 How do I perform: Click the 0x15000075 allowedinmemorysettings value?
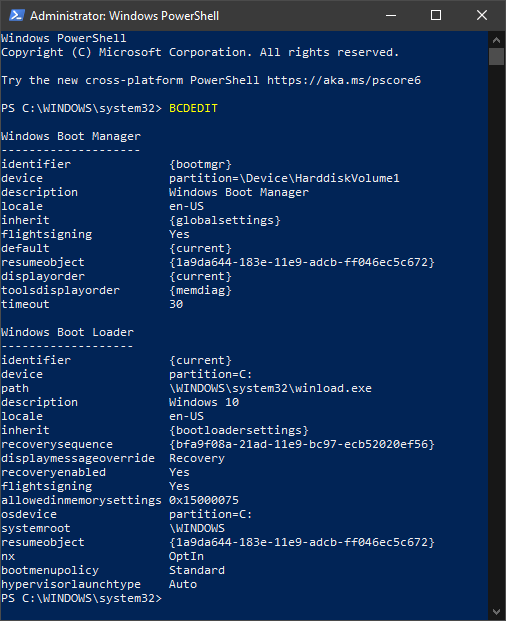(x=204, y=500)
